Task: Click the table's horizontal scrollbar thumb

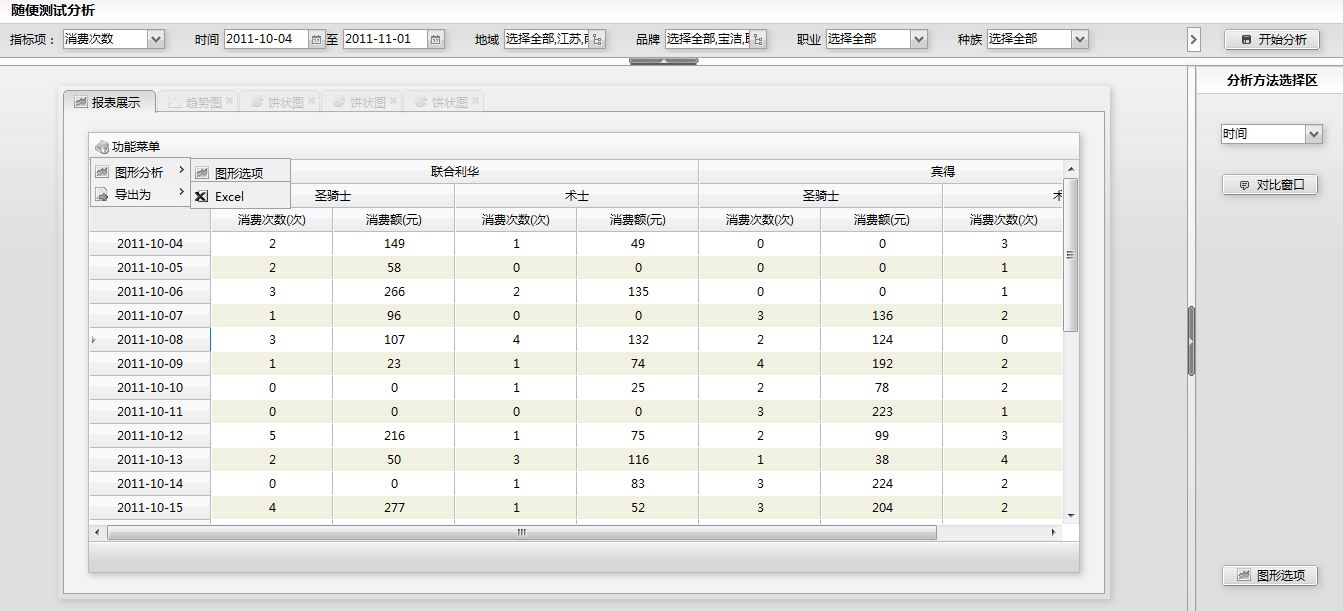Action: coord(522,532)
